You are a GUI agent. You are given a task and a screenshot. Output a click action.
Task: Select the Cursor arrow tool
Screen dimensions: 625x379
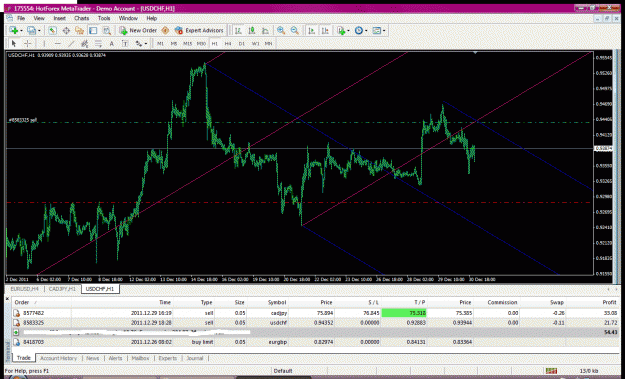click(14, 43)
